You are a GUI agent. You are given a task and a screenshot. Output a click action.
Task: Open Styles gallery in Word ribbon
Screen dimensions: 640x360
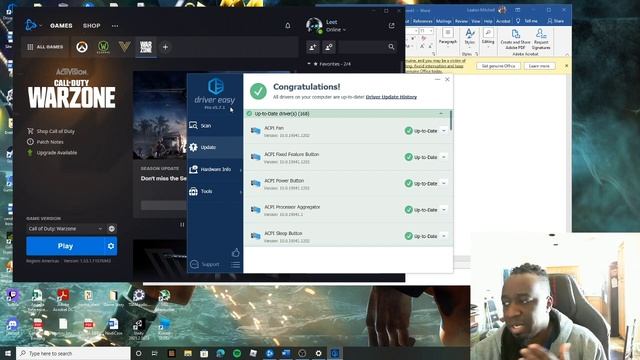470,37
